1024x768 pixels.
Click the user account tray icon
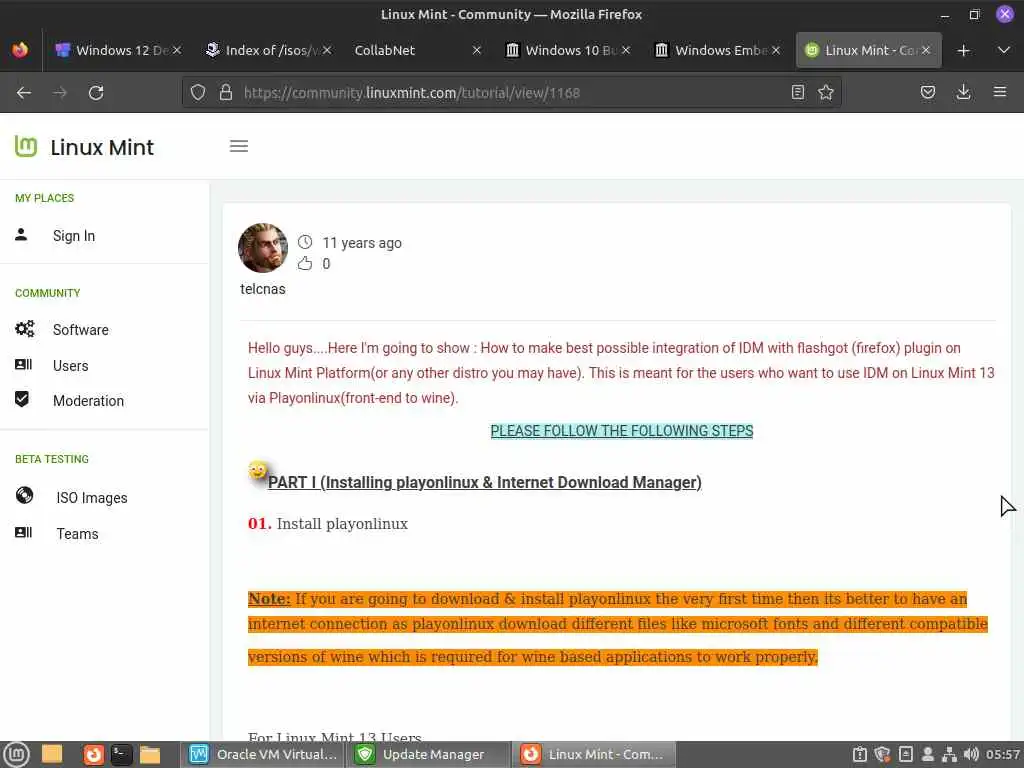click(x=927, y=754)
